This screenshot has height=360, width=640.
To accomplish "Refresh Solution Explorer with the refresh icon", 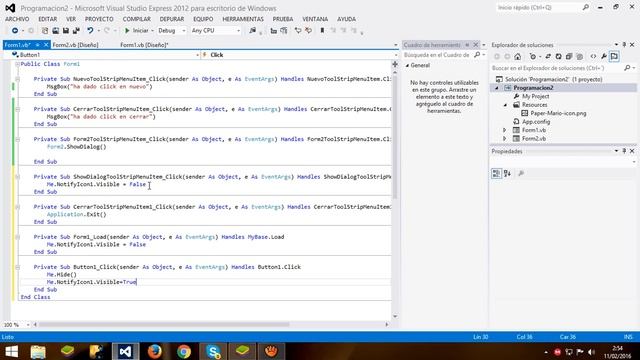I will pos(558,57).
